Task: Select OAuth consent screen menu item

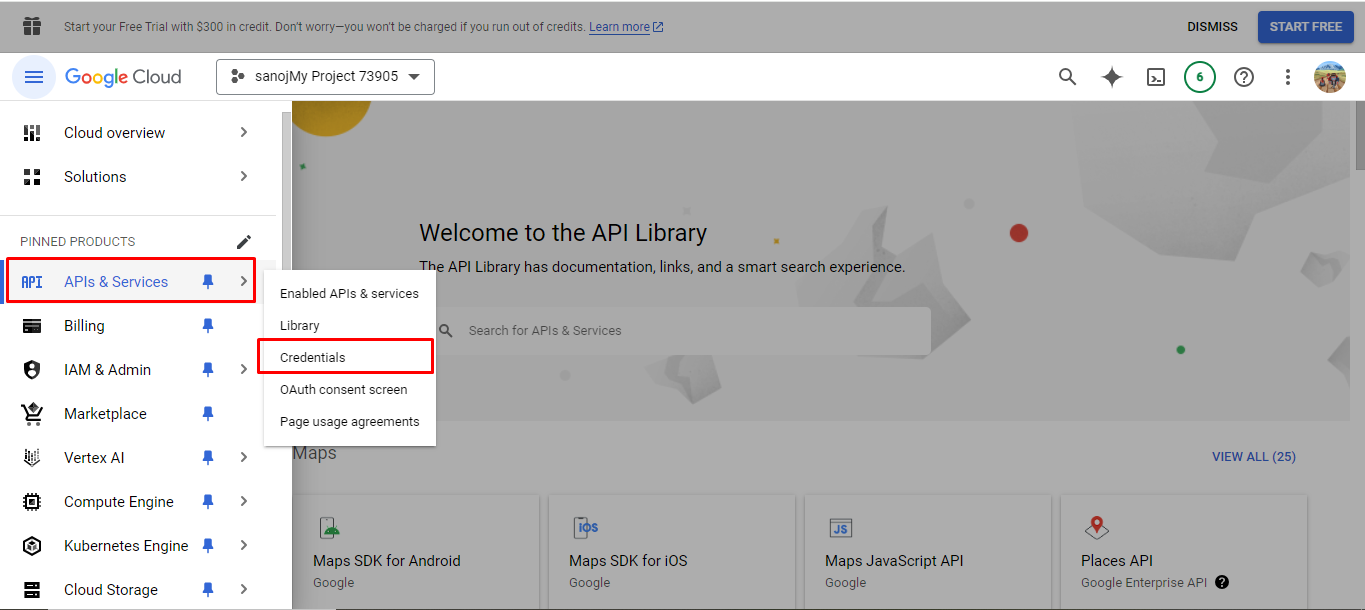Action: 343,390
